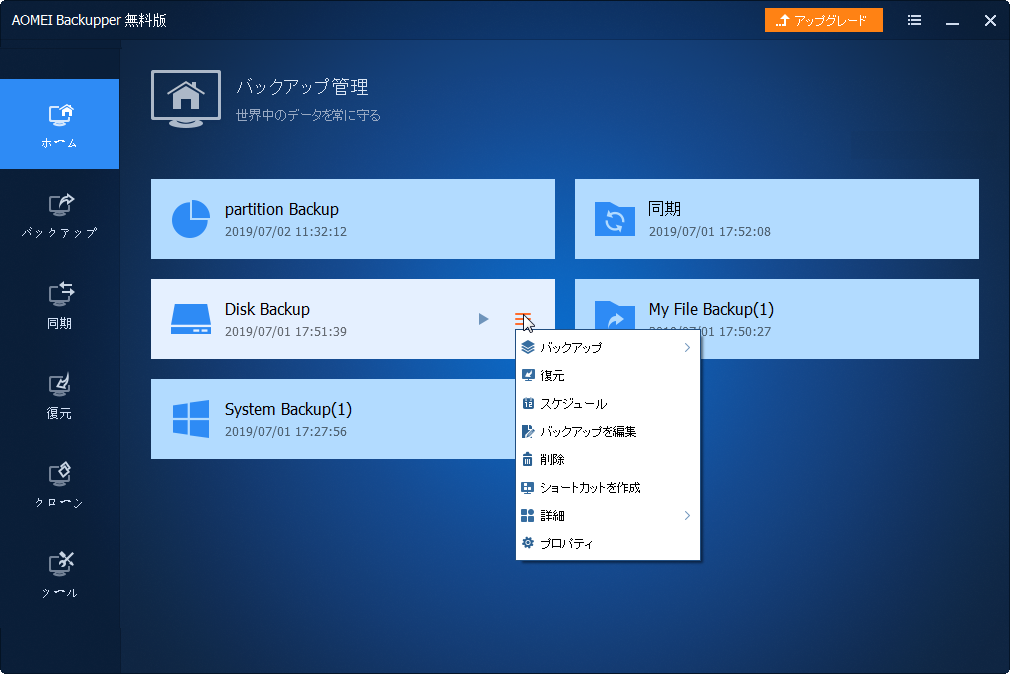Click the pencil icon beside バックアップを編集
Image resolution: width=1010 pixels, height=674 pixels.
pyautogui.click(x=528, y=431)
